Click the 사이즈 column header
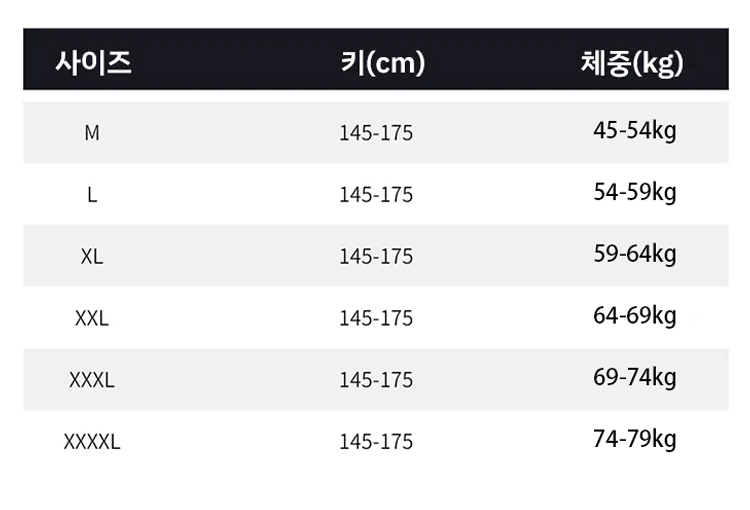The width and height of the screenshot is (750, 510). click(93, 63)
